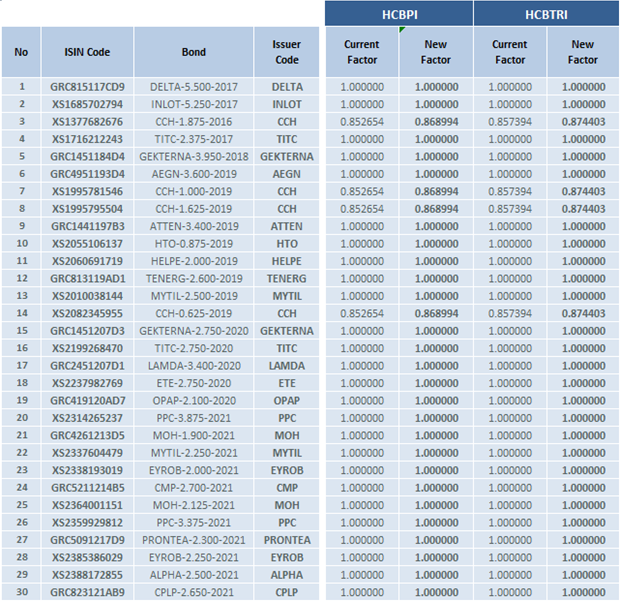Select the Issuer Code column header

(x=287, y=52)
